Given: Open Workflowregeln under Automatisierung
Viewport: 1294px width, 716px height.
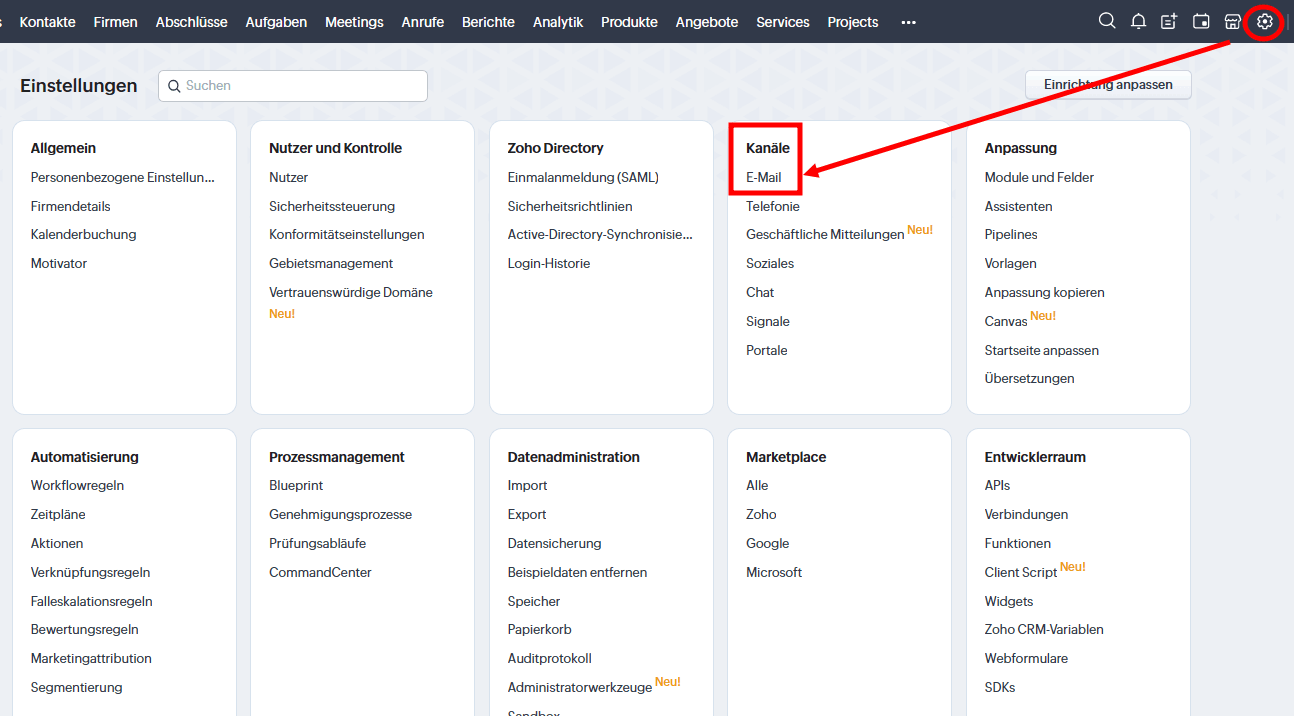Looking at the screenshot, I should 78,485.
